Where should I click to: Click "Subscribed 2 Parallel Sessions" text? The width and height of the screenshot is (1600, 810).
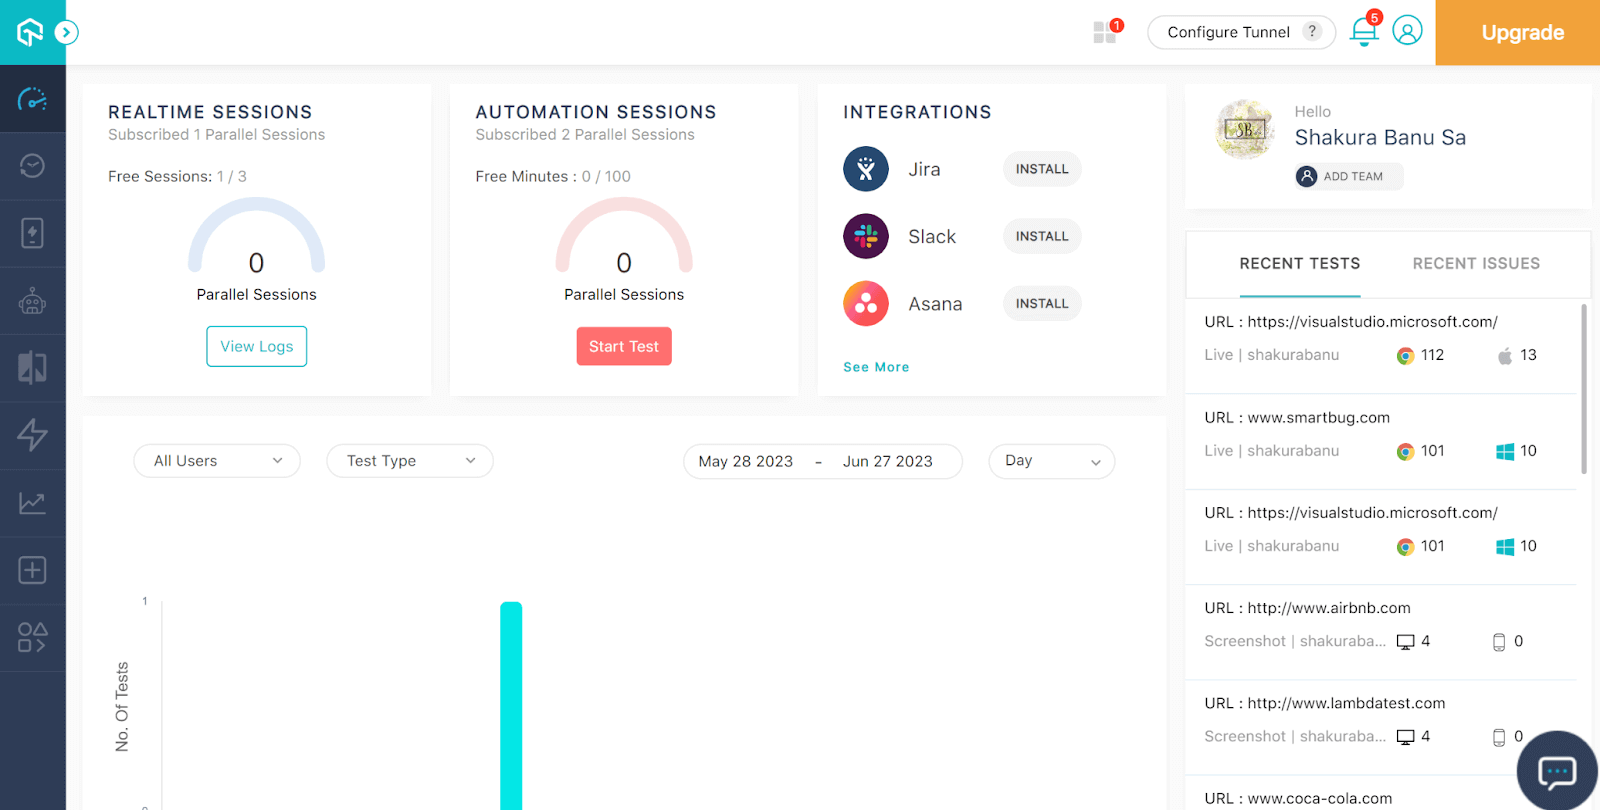tap(585, 135)
